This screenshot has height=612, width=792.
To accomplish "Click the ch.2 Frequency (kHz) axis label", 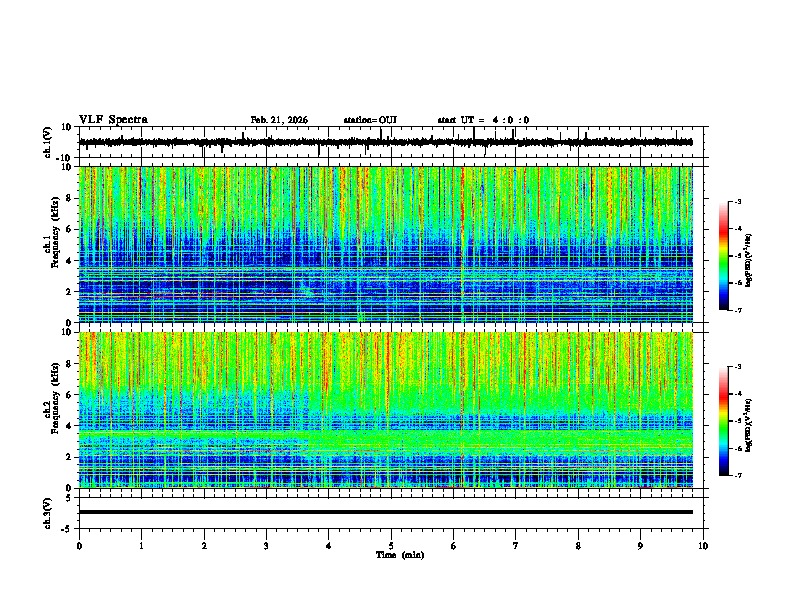I will point(53,398).
